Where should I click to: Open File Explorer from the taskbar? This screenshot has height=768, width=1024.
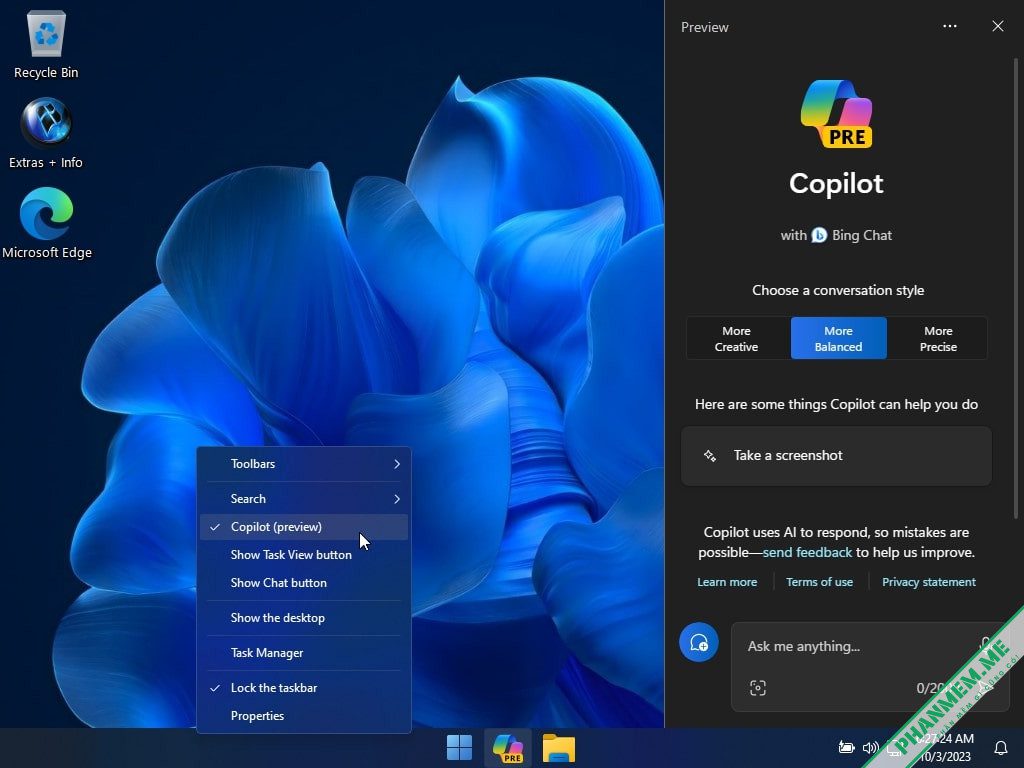click(x=558, y=748)
